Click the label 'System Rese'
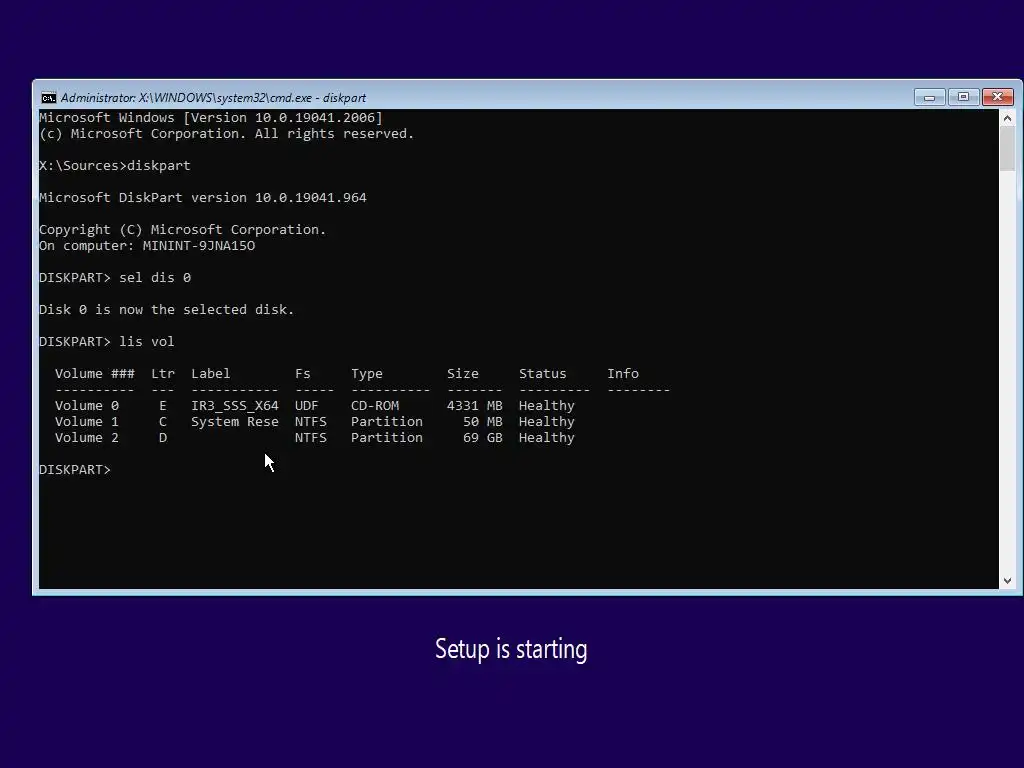Image resolution: width=1024 pixels, height=768 pixels. click(x=235, y=422)
